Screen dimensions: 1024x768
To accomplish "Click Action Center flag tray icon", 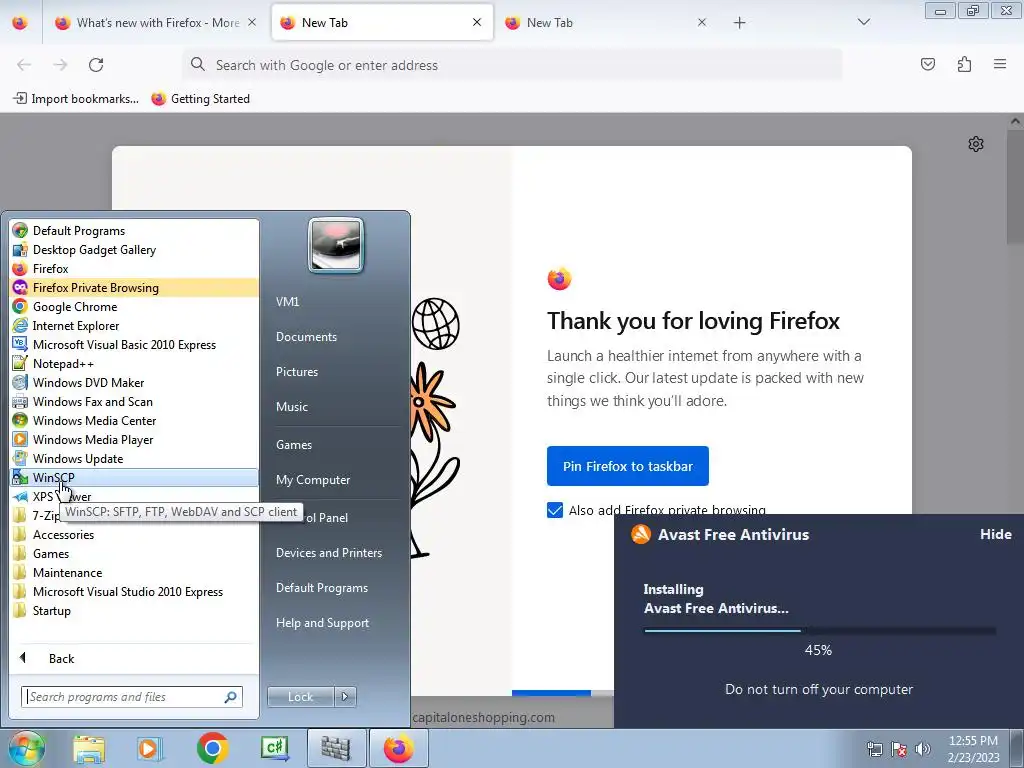I will [x=899, y=749].
